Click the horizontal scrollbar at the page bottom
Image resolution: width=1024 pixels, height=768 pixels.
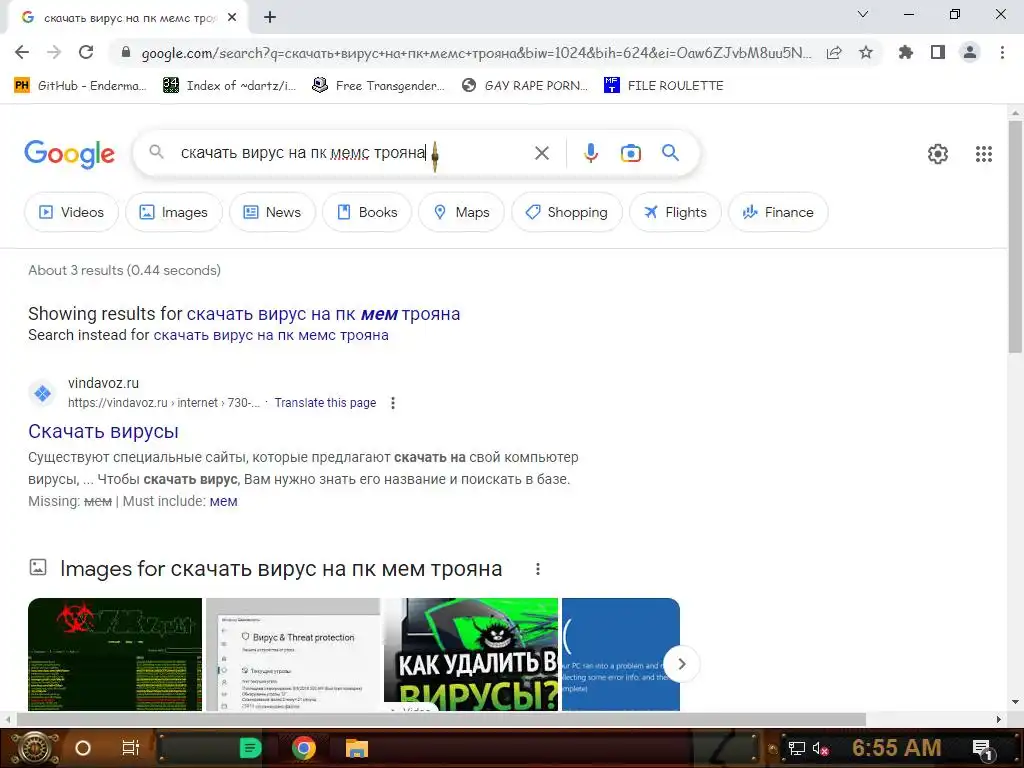[441, 719]
